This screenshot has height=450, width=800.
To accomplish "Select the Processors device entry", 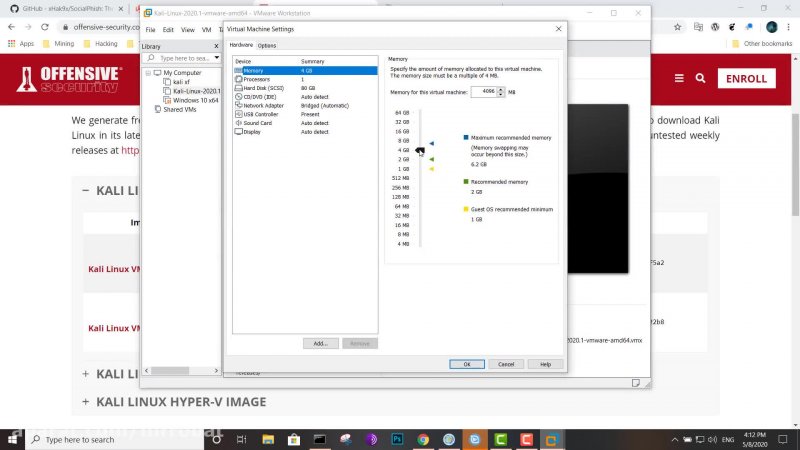I will pos(256,79).
